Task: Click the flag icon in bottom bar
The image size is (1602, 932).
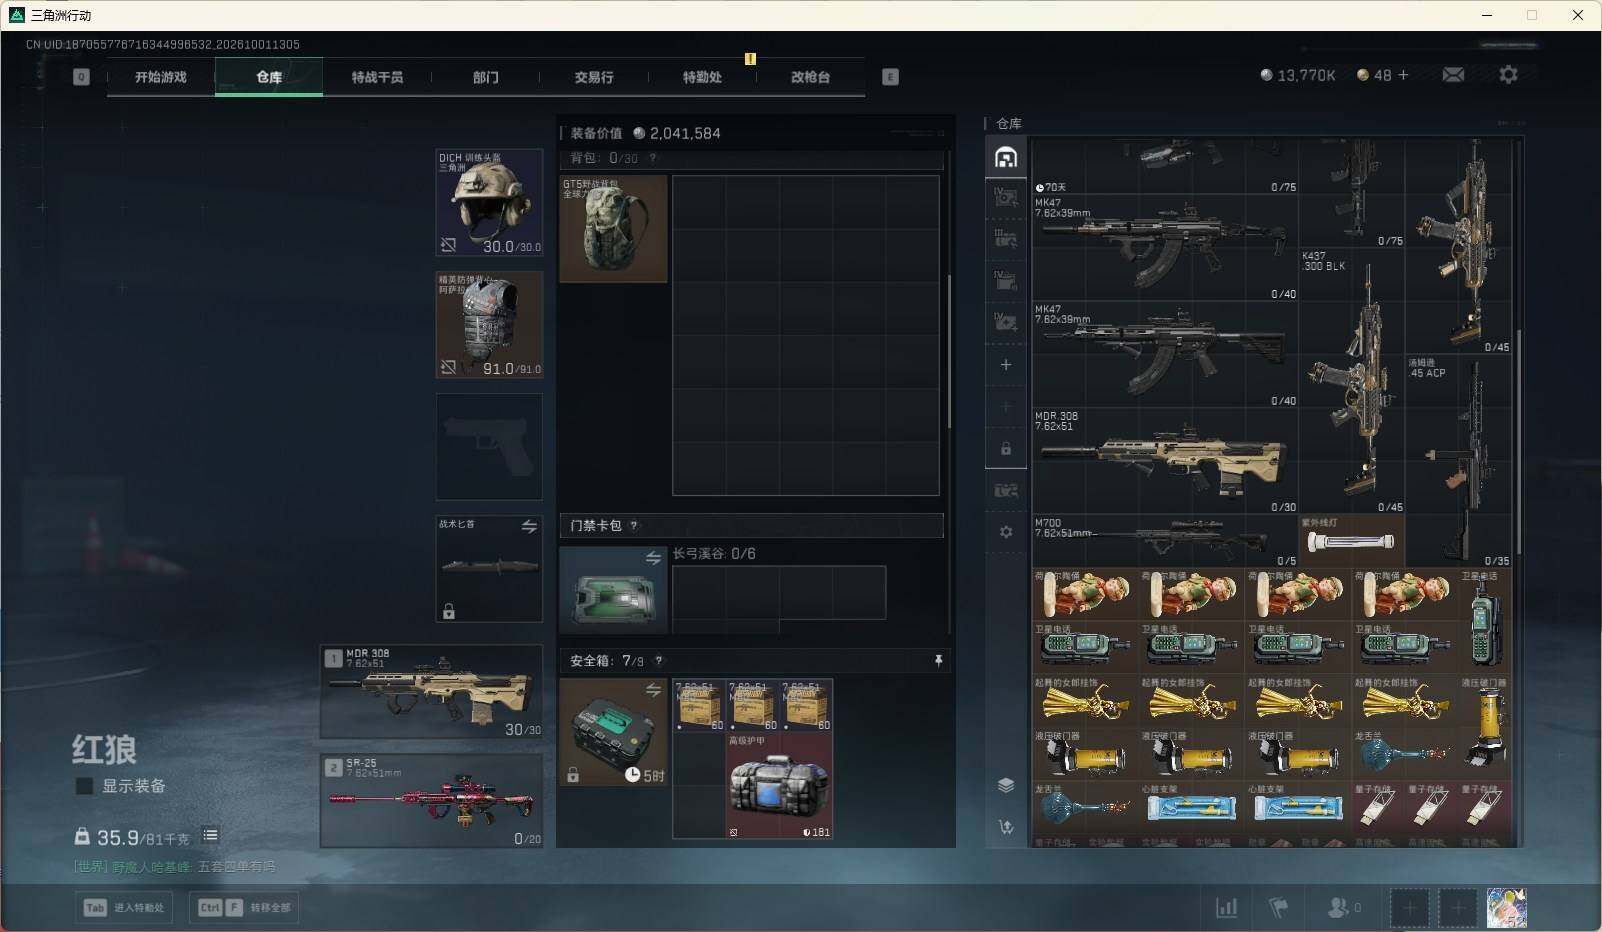Action: coord(1278,907)
